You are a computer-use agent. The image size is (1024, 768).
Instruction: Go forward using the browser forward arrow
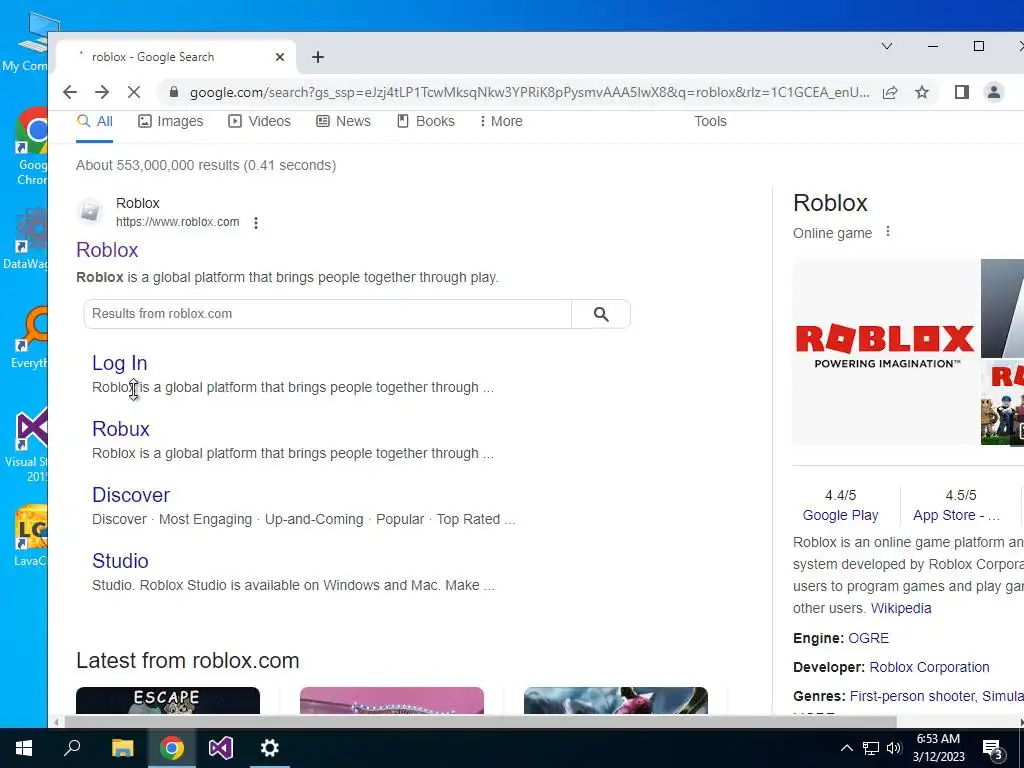102,92
